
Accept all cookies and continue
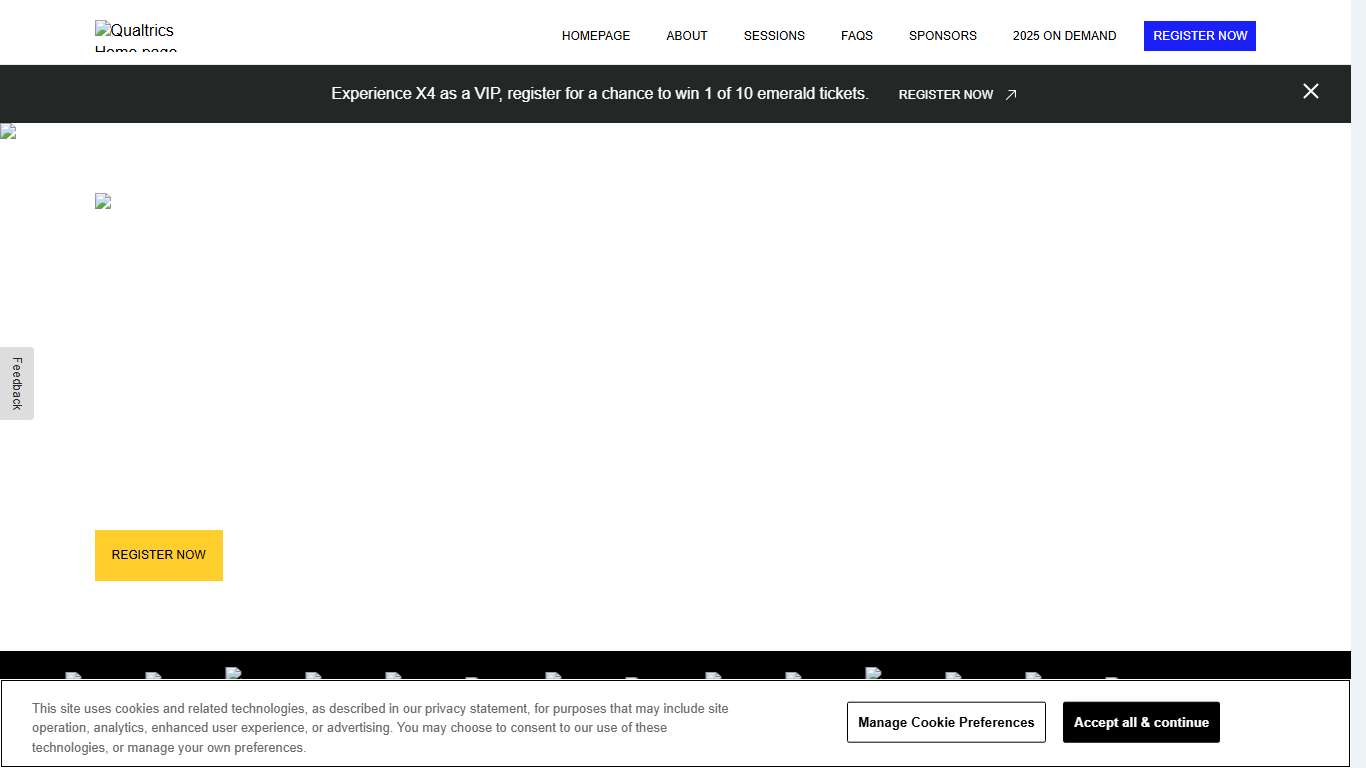pyautogui.click(x=1141, y=722)
